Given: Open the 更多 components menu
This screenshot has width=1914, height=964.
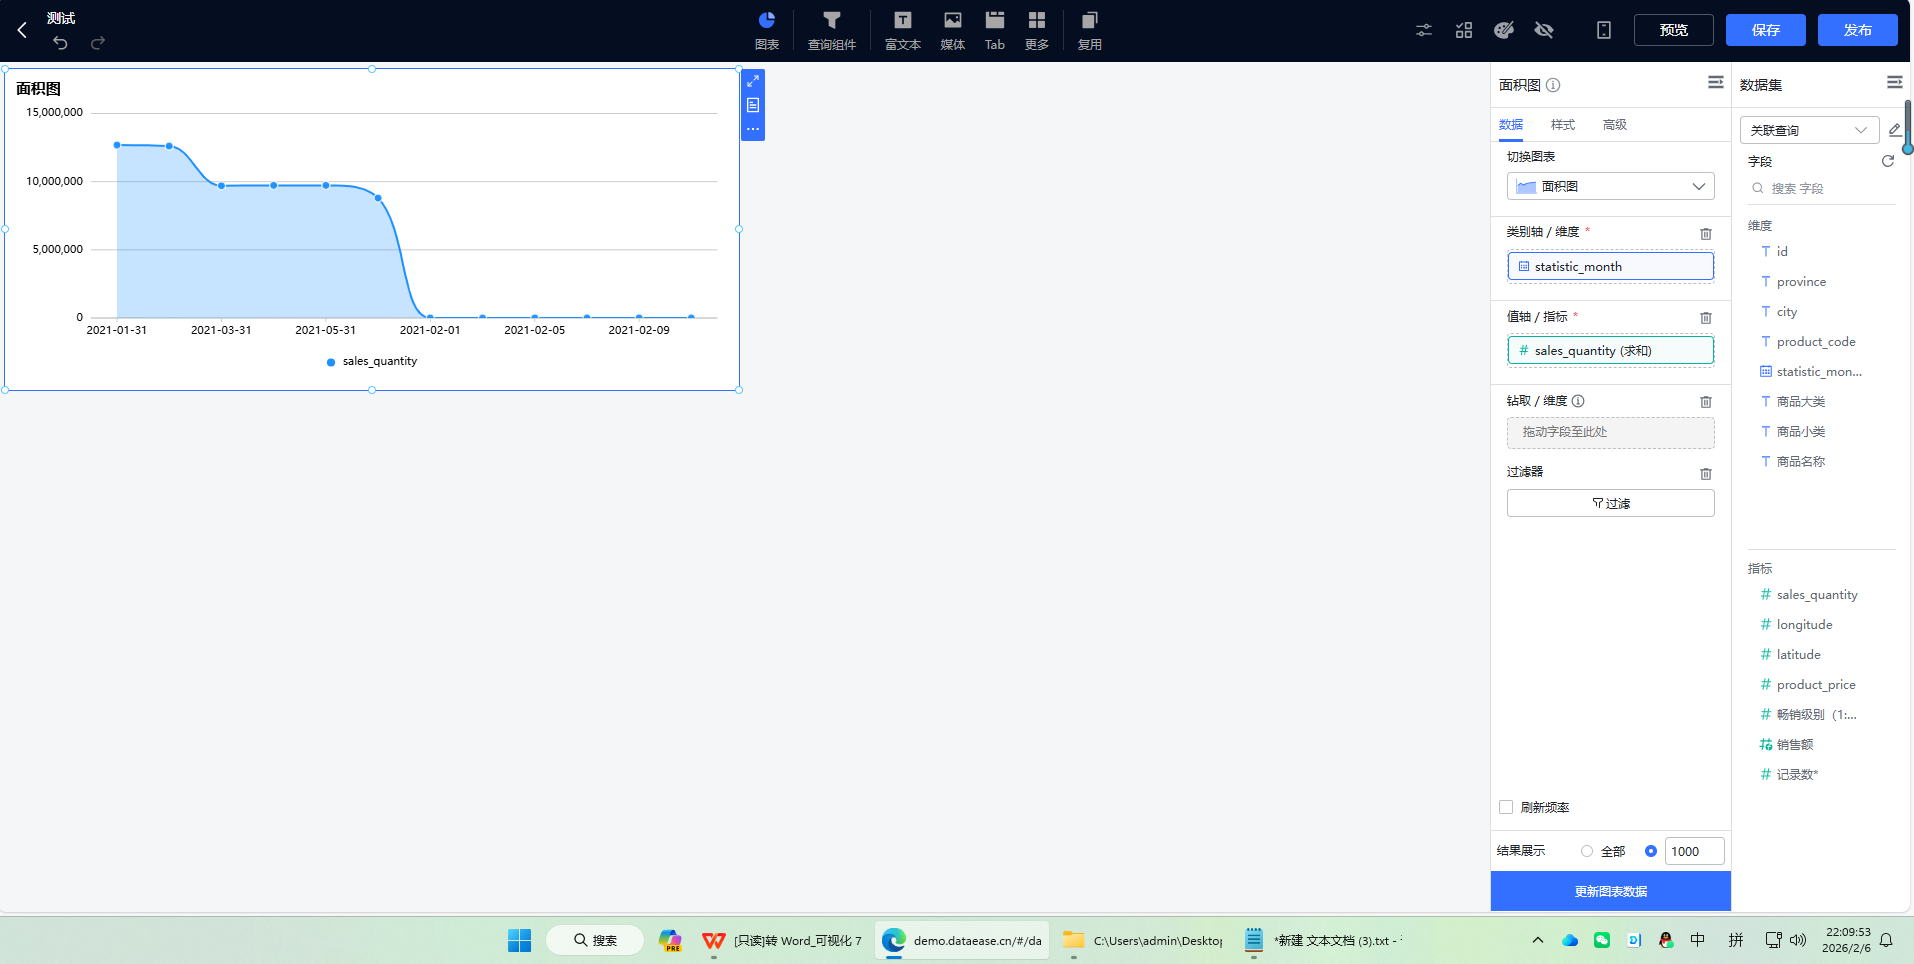Looking at the screenshot, I should click(1037, 30).
